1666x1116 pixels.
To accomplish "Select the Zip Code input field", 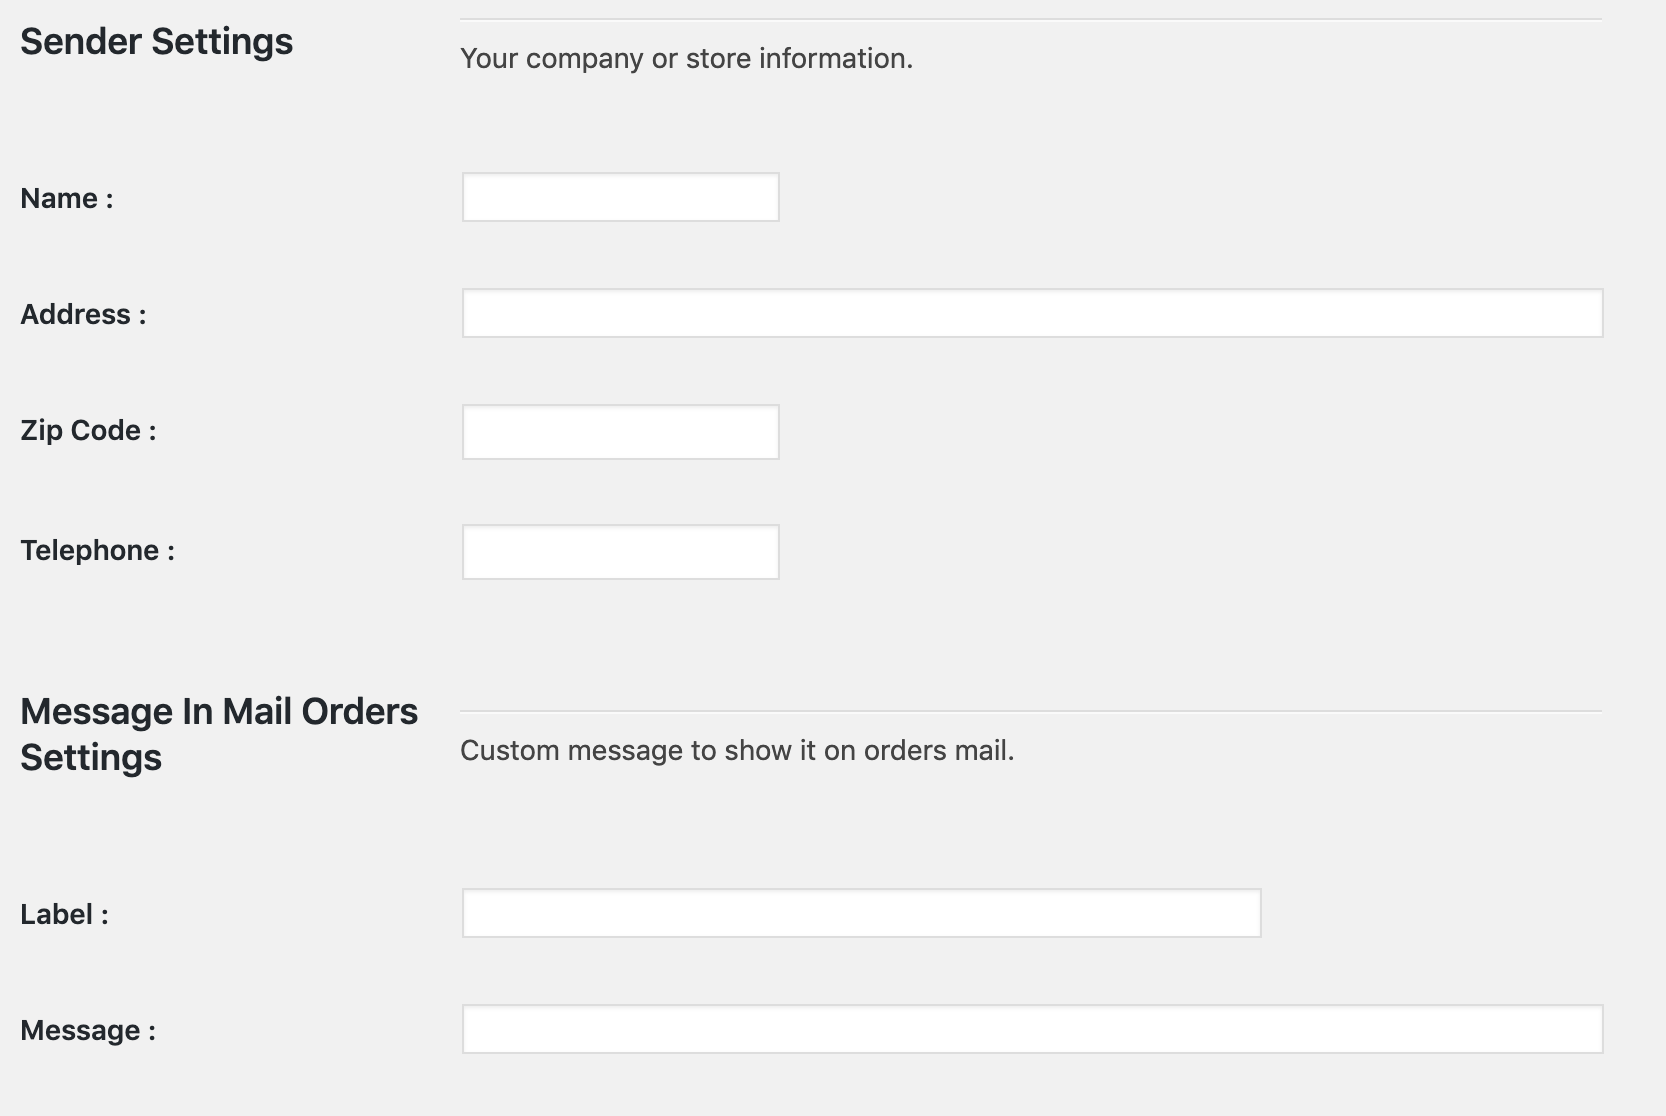I will [620, 432].
